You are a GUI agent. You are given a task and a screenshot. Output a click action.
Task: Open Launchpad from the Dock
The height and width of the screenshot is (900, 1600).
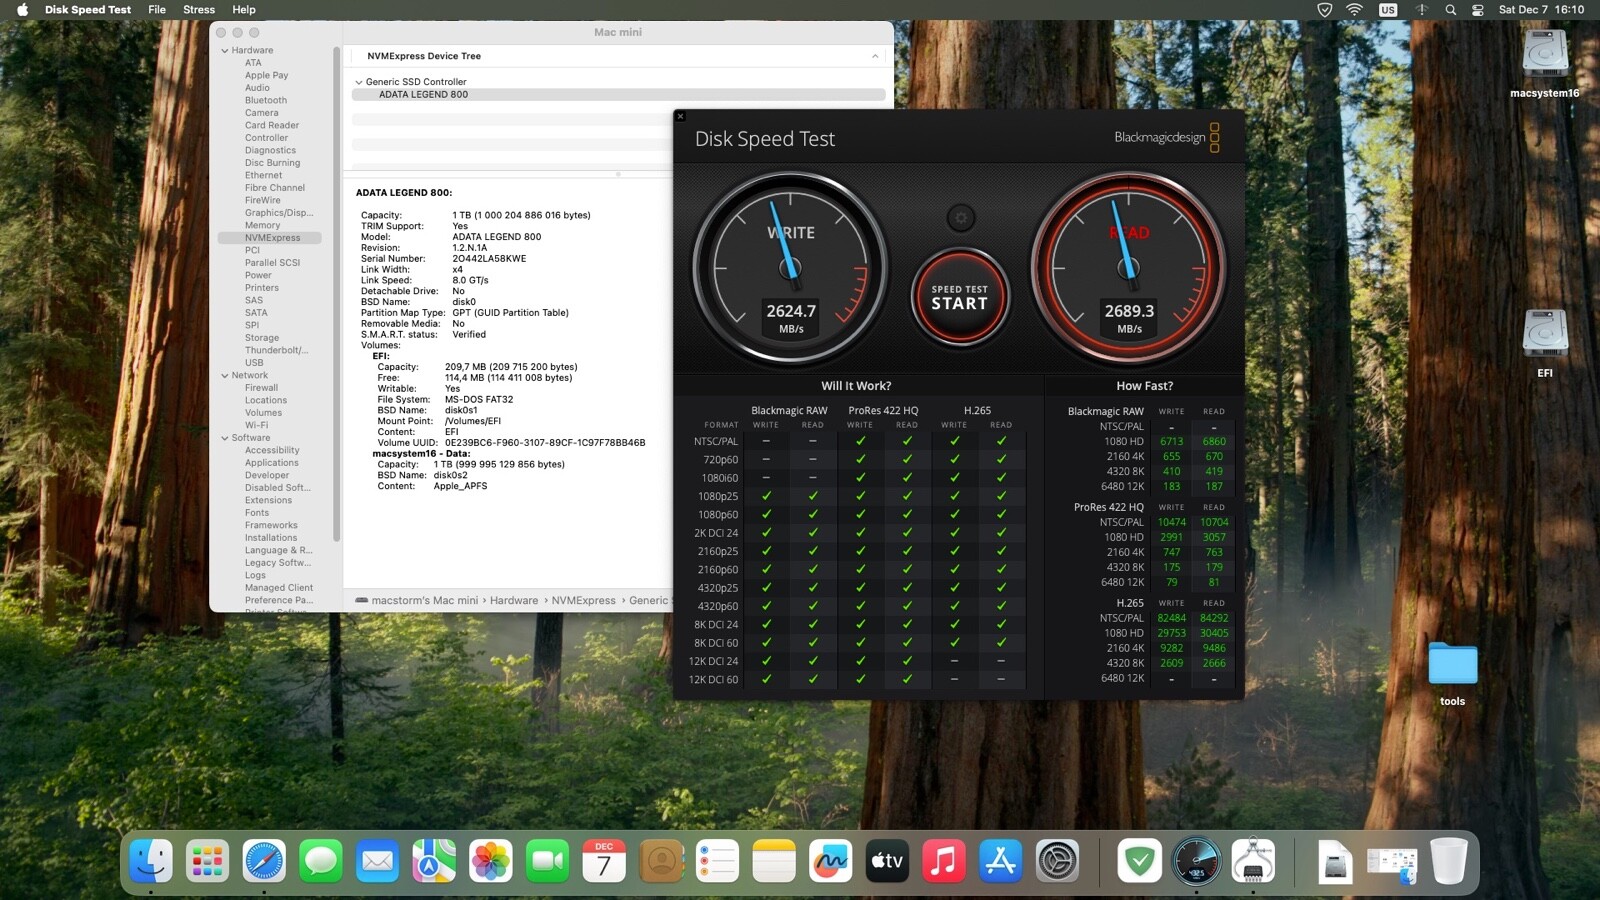208,860
